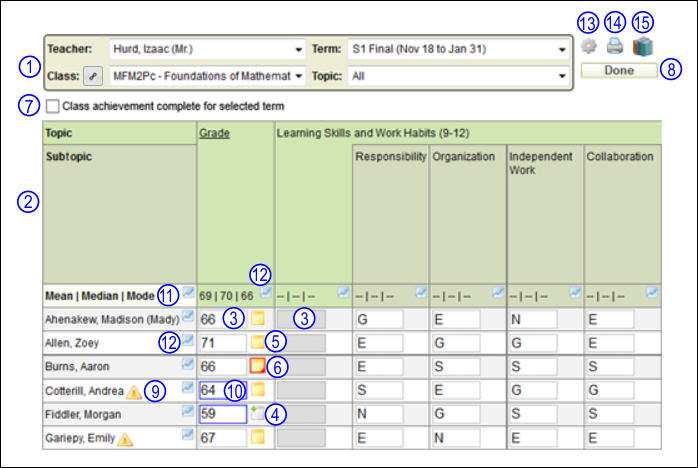Click Collaboration field for Gariepy, Emily
Viewport: 698px width, 468px height.
(610, 437)
